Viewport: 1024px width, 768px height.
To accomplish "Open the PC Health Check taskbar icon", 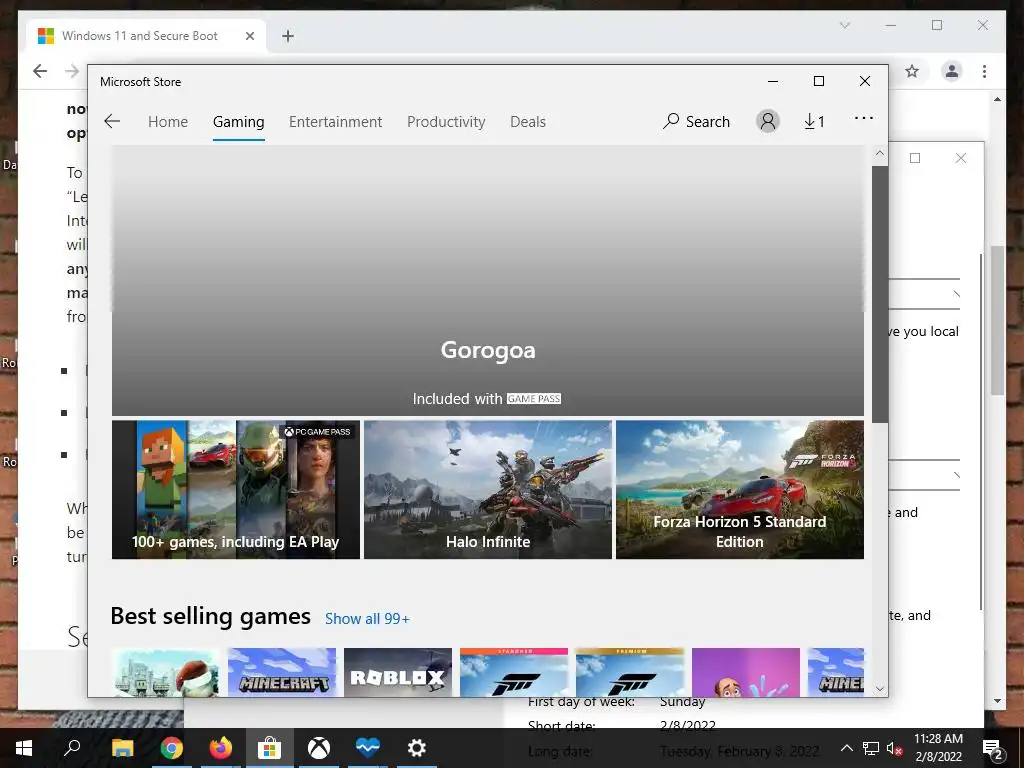I will tap(368, 748).
